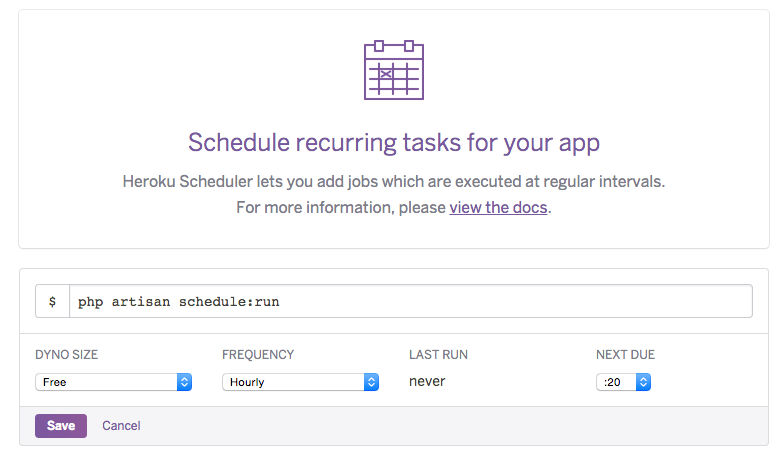Click the purple calendar scheduler icon

[x=394, y=70]
